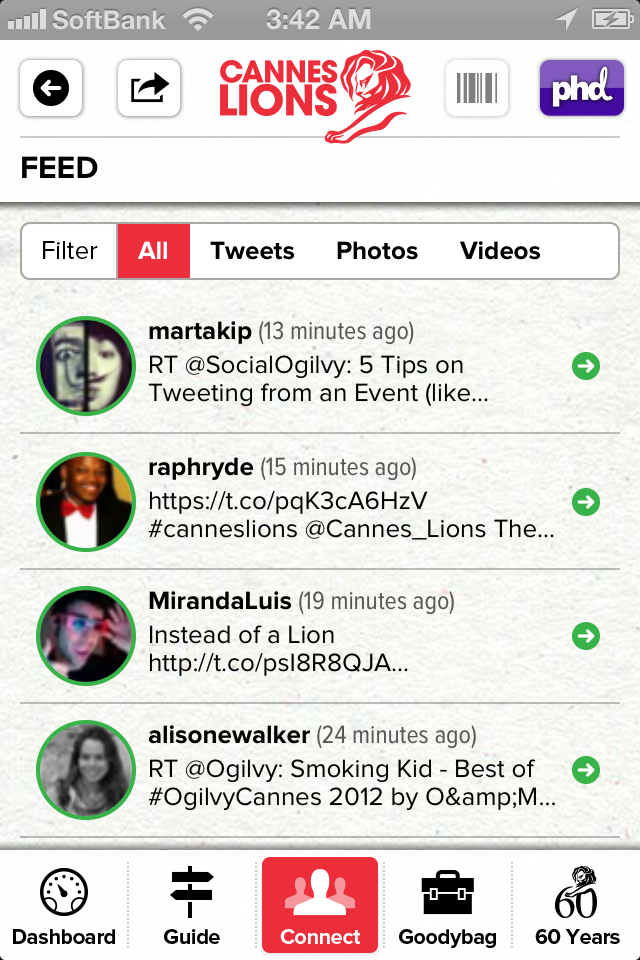Screen dimensions: 640x960
Task: Tap the back arrow button
Action: pyautogui.click(x=51, y=88)
